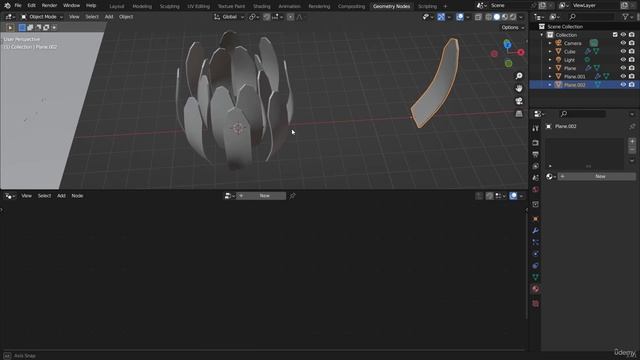The image size is (640, 360).
Task: Disable Camera object render camera icon
Action: (632, 43)
